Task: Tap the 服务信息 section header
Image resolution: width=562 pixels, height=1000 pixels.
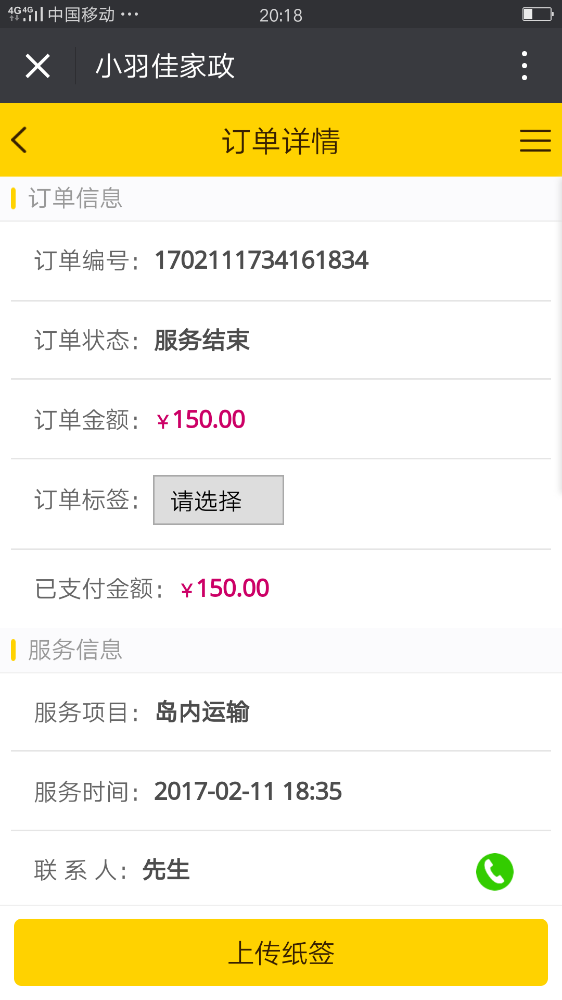Action: [75, 650]
